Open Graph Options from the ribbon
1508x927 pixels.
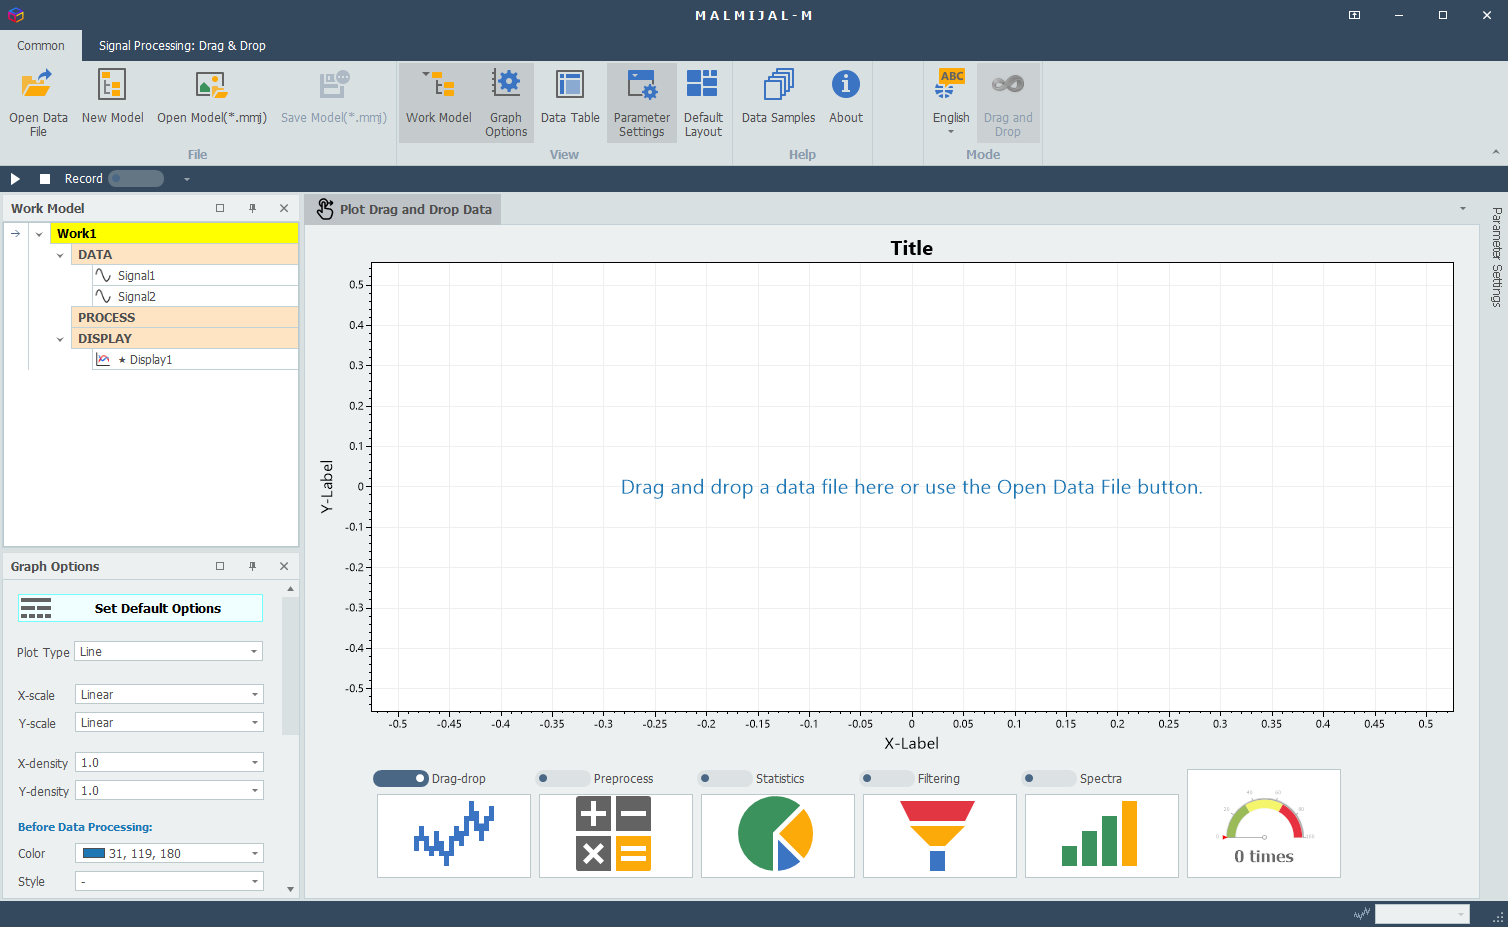tap(506, 103)
